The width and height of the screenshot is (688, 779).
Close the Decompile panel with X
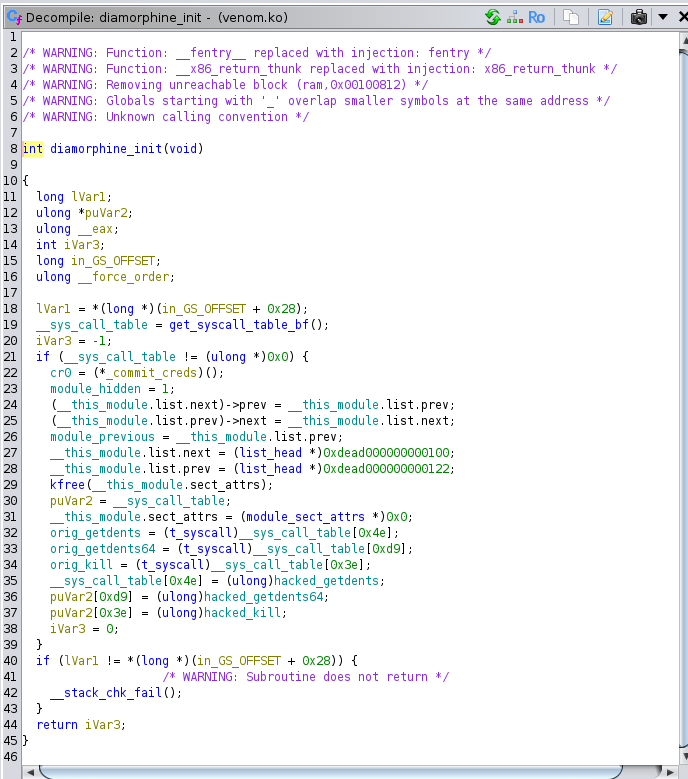tap(683, 17)
